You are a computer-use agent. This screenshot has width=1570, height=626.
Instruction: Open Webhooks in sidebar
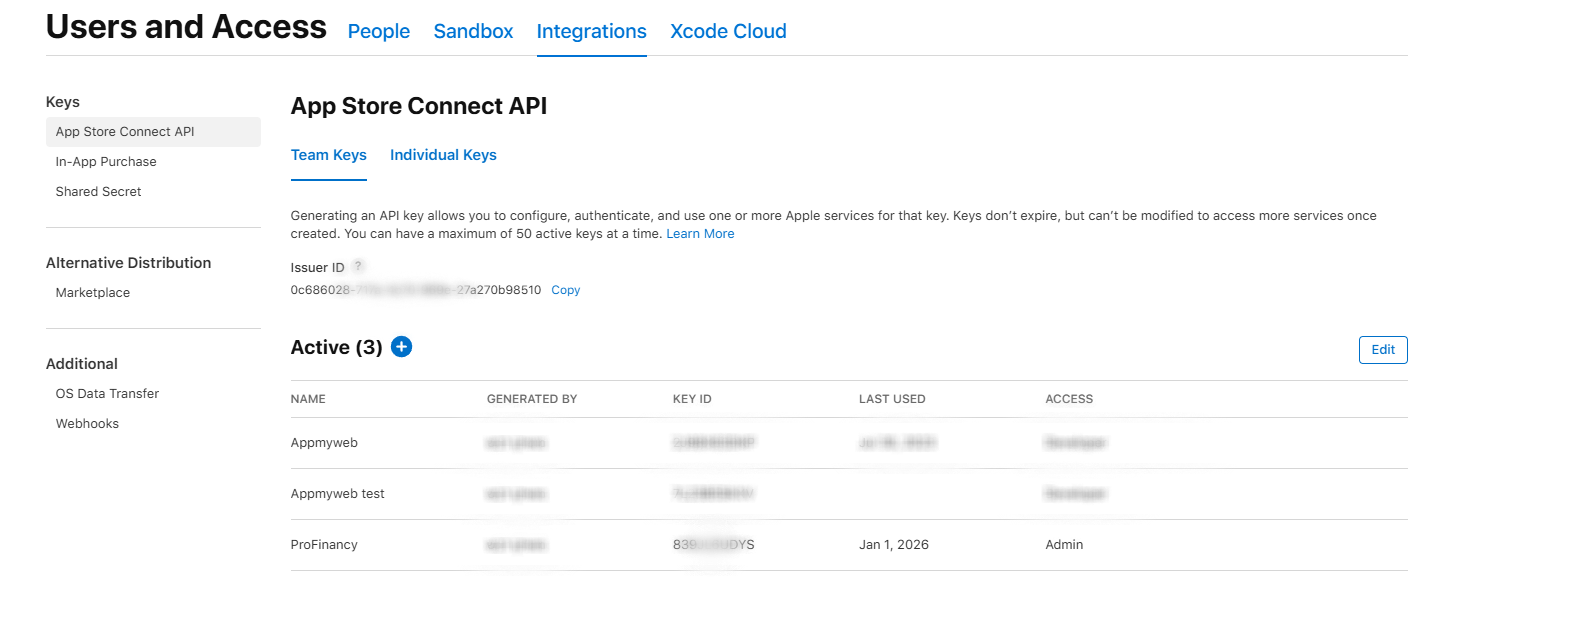tap(87, 424)
